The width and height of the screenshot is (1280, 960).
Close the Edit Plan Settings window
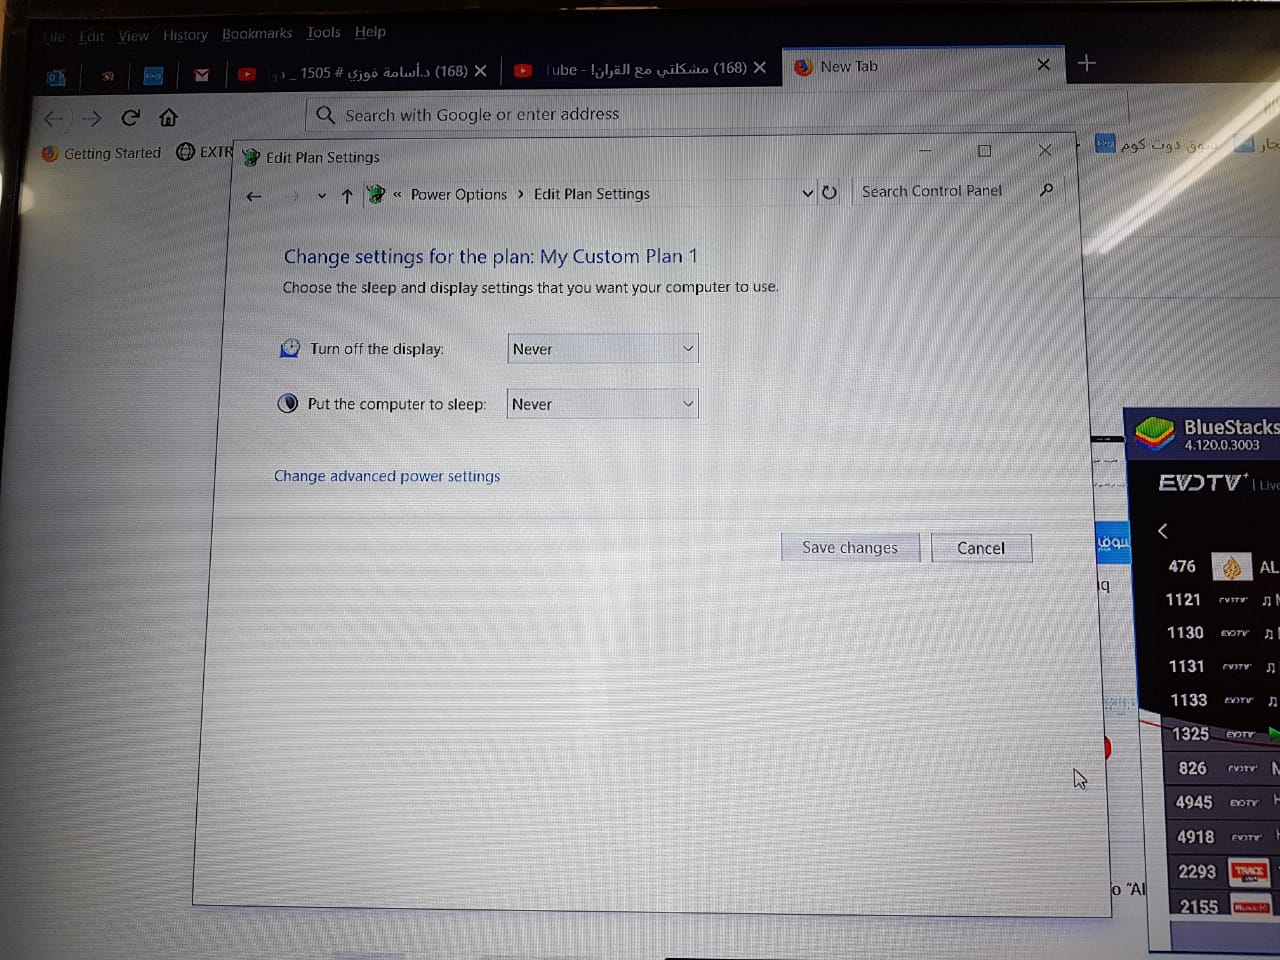tap(1045, 150)
